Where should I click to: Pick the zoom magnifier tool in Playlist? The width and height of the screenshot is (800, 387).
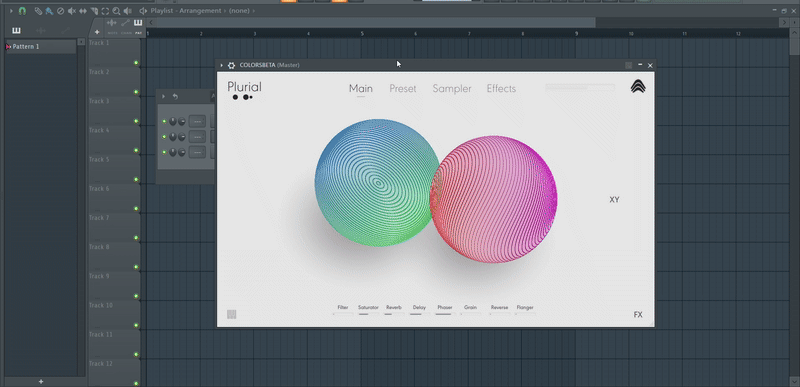[116, 11]
